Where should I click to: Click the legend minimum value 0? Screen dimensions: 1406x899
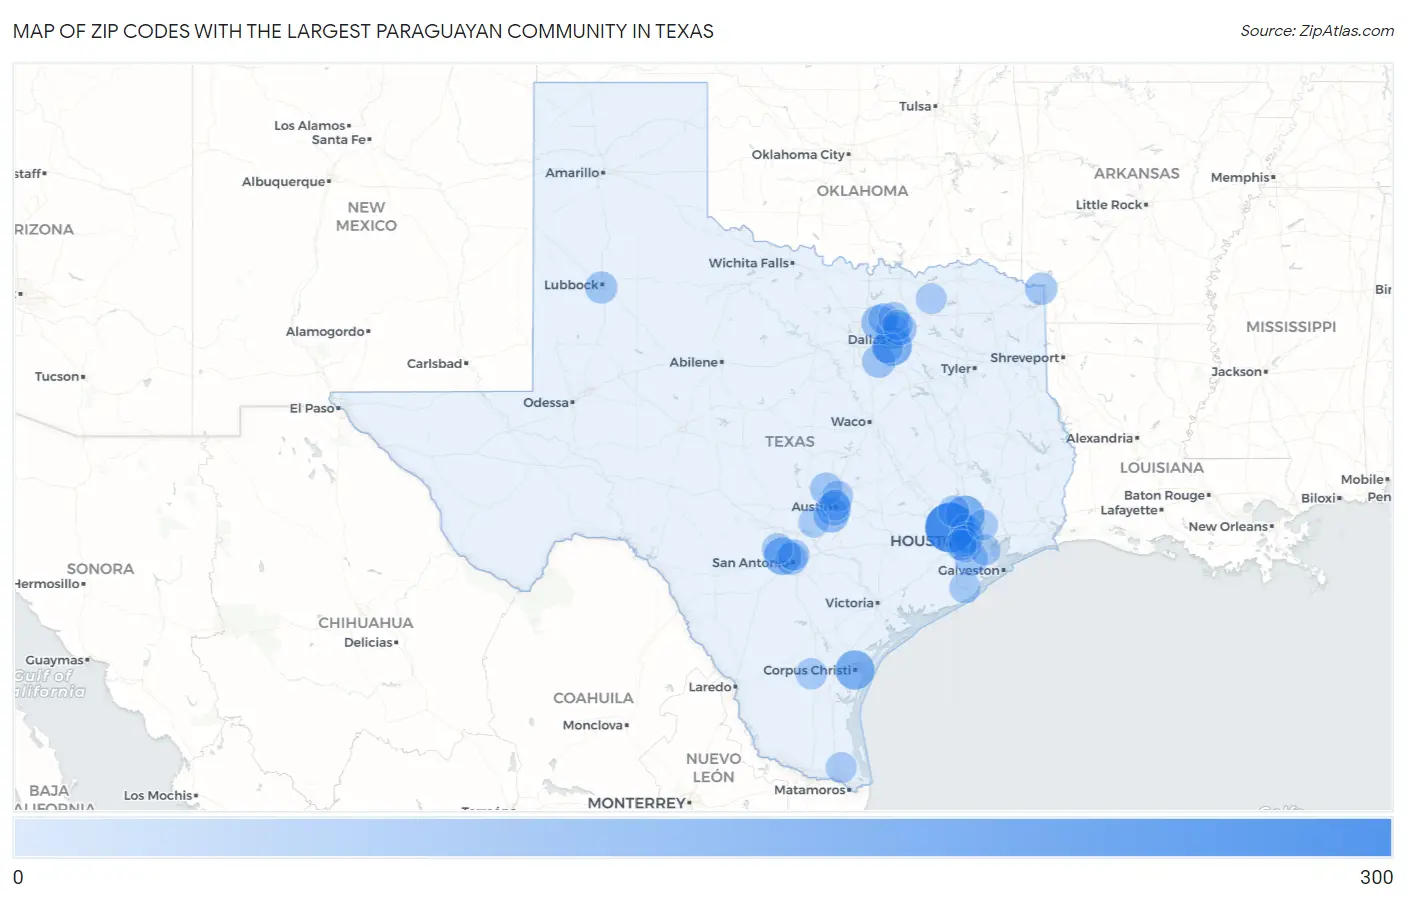(x=18, y=877)
